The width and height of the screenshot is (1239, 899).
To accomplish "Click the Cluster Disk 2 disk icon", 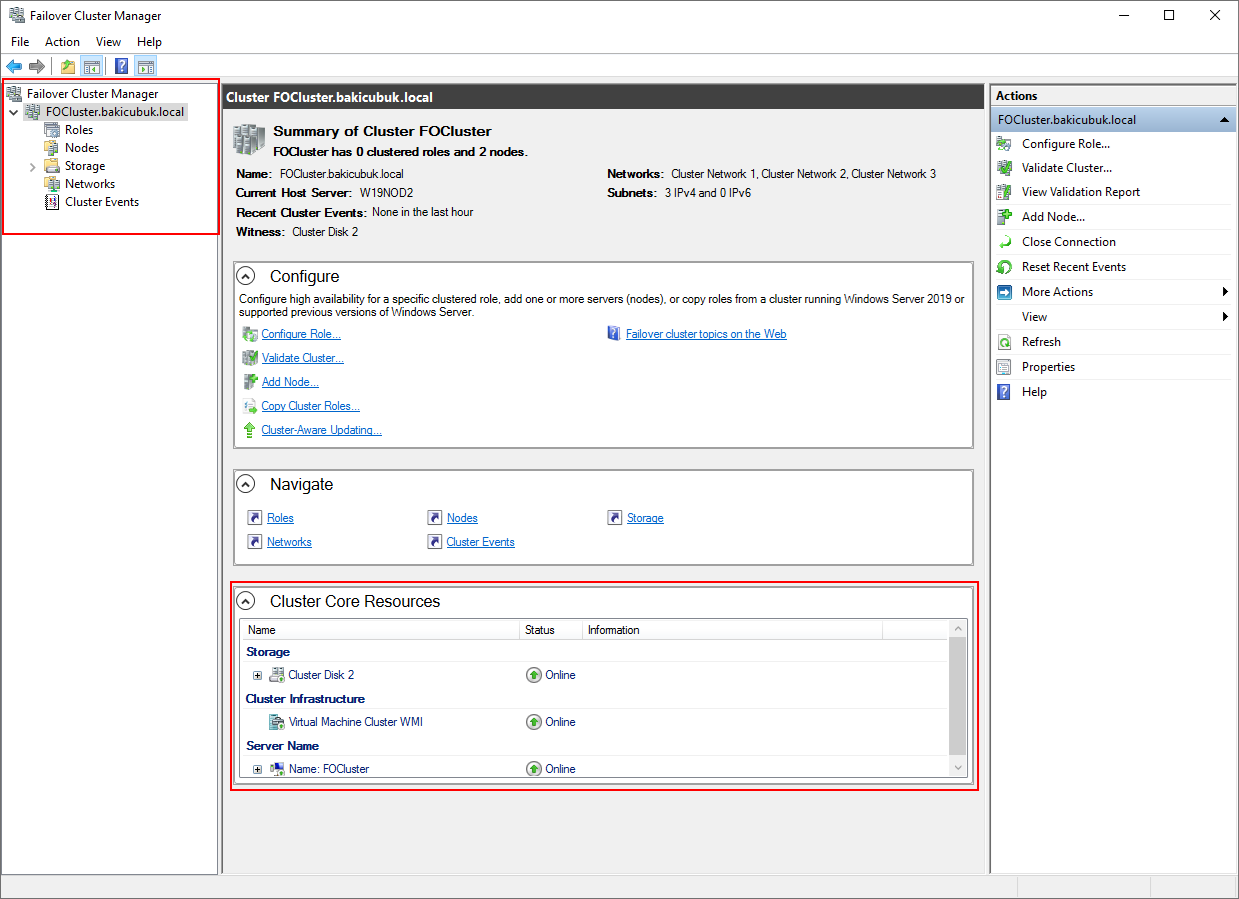I will coord(277,675).
